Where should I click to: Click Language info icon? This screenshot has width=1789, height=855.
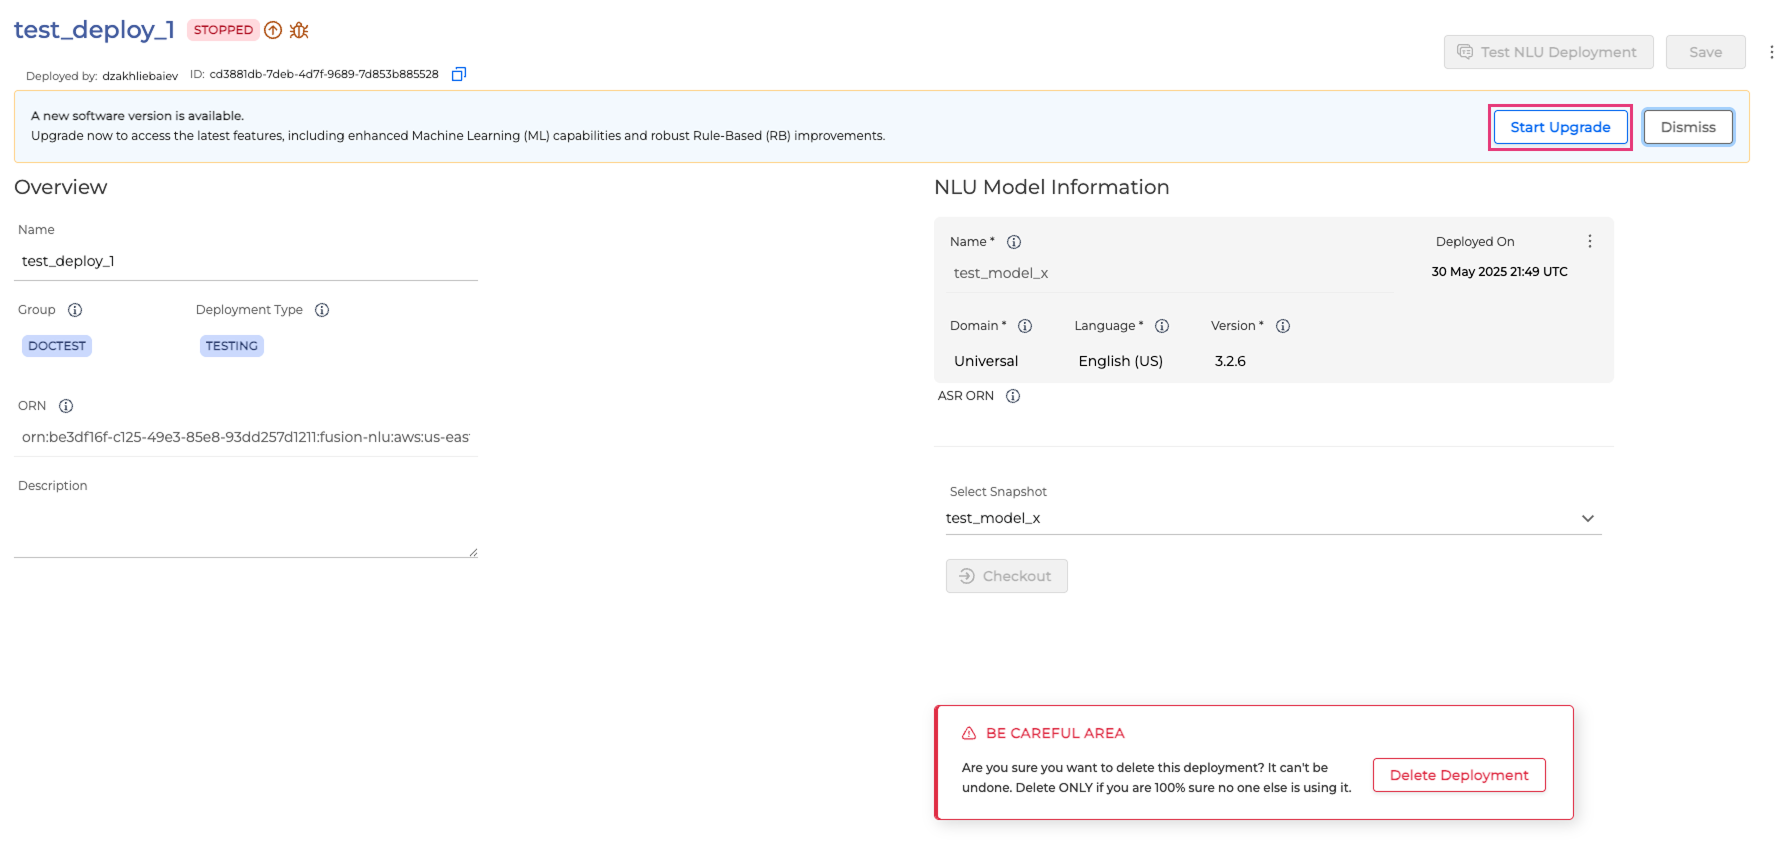click(1162, 326)
